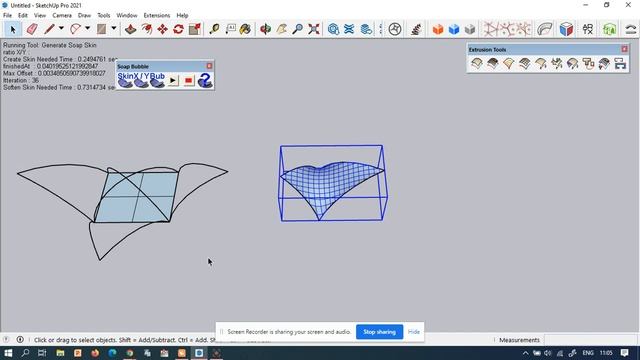Click first Extrusion Tools icon
Viewport: 640px width, 360px height.
click(x=477, y=63)
